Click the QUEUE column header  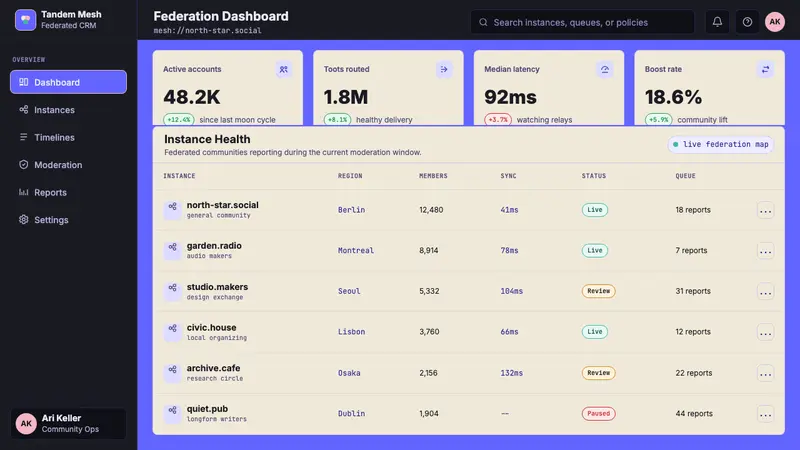pyautogui.click(x=685, y=176)
